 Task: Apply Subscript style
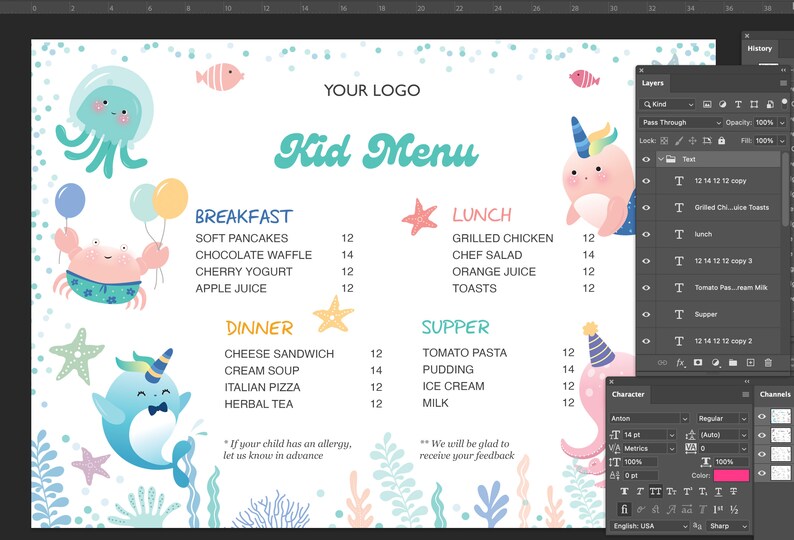pos(703,491)
